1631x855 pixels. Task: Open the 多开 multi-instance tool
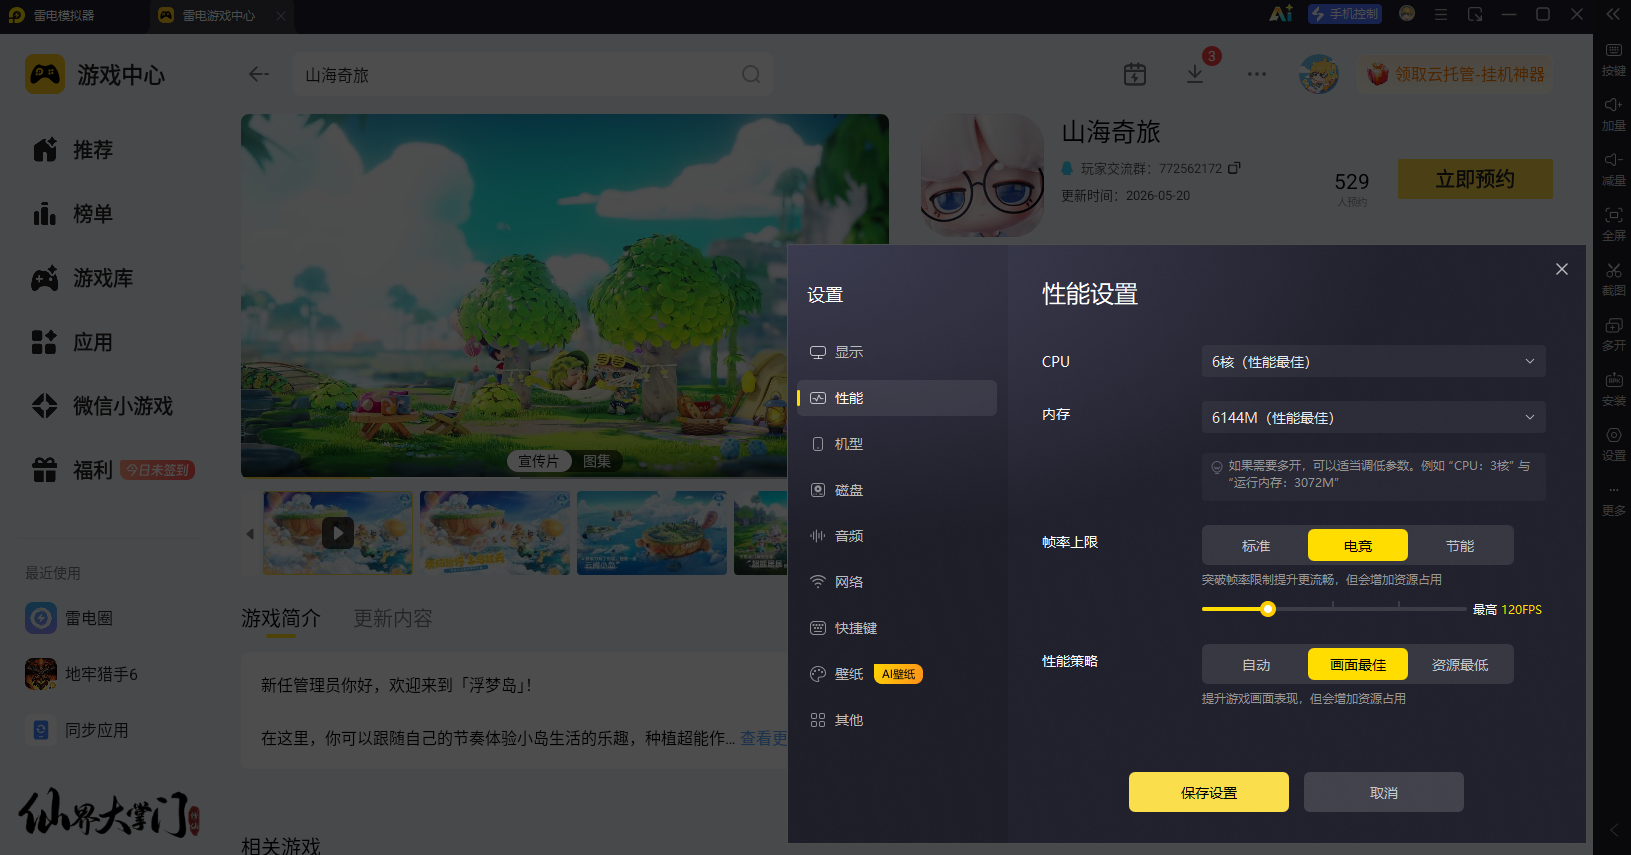click(1613, 333)
